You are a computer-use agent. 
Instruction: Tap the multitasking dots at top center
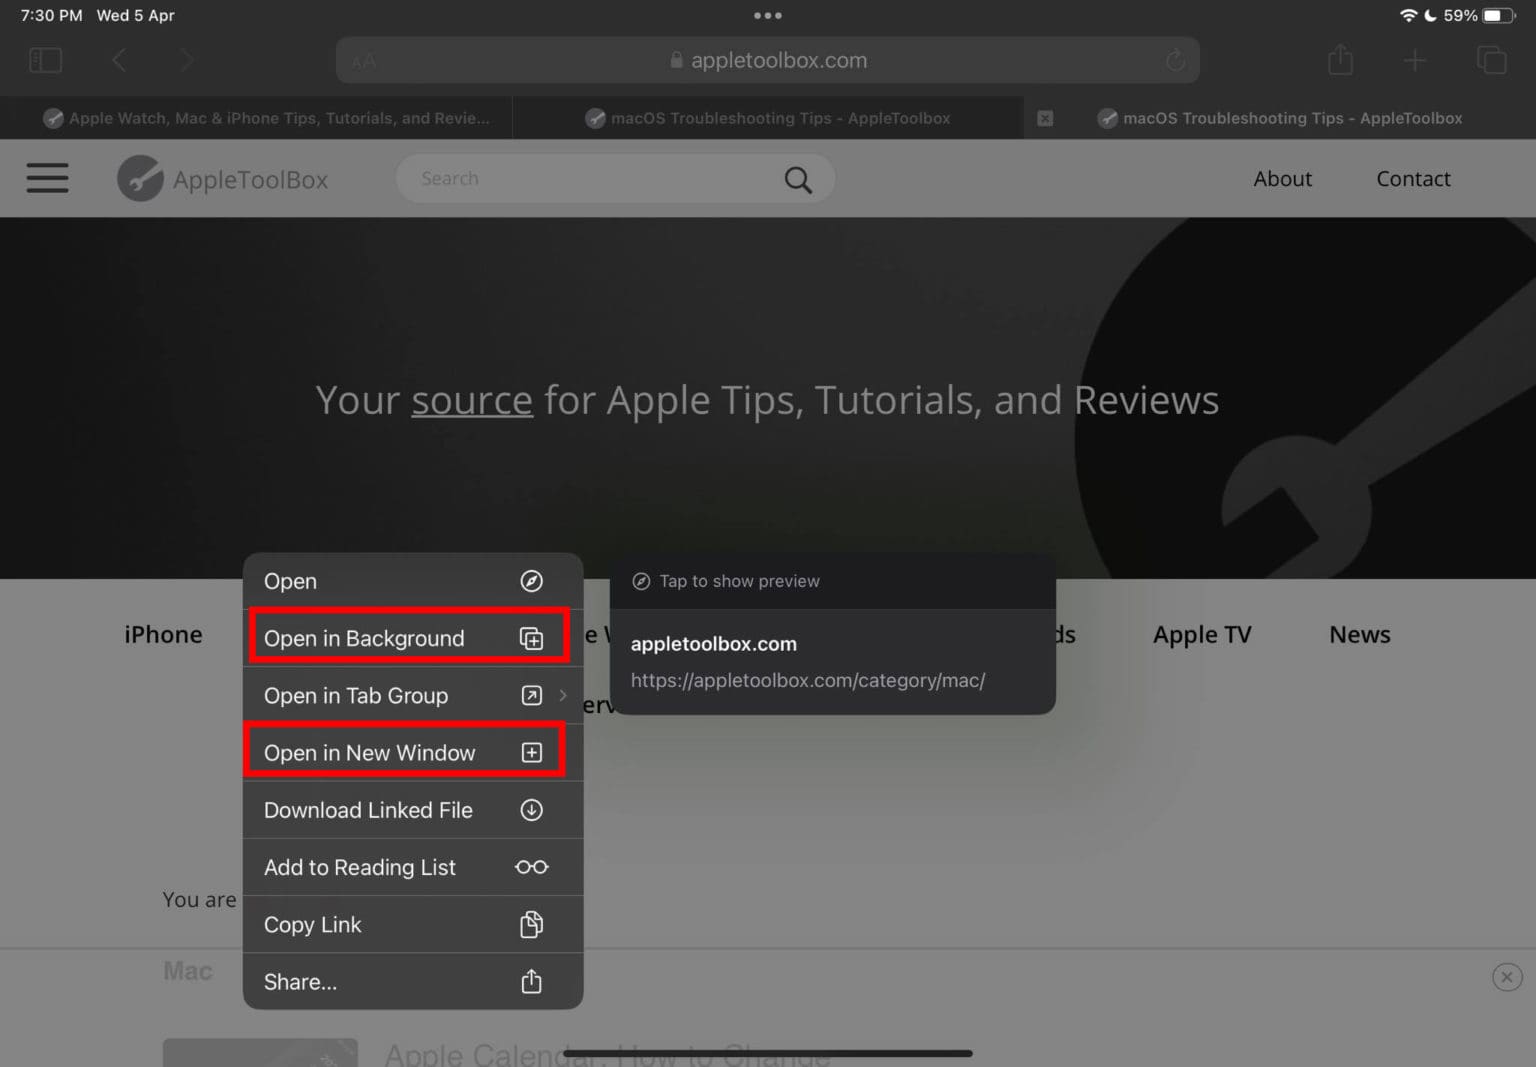(767, 15)
